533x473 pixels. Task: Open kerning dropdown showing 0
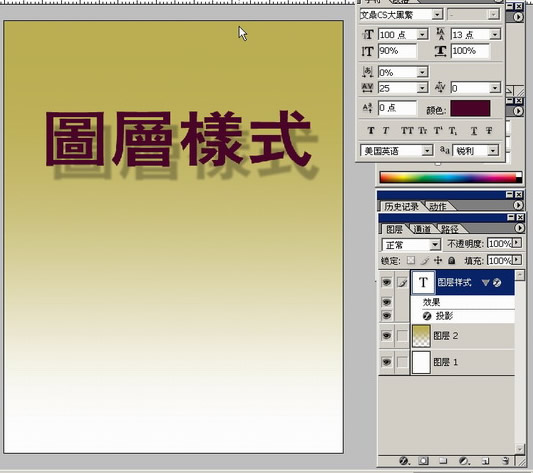click(x=495, y=88)
